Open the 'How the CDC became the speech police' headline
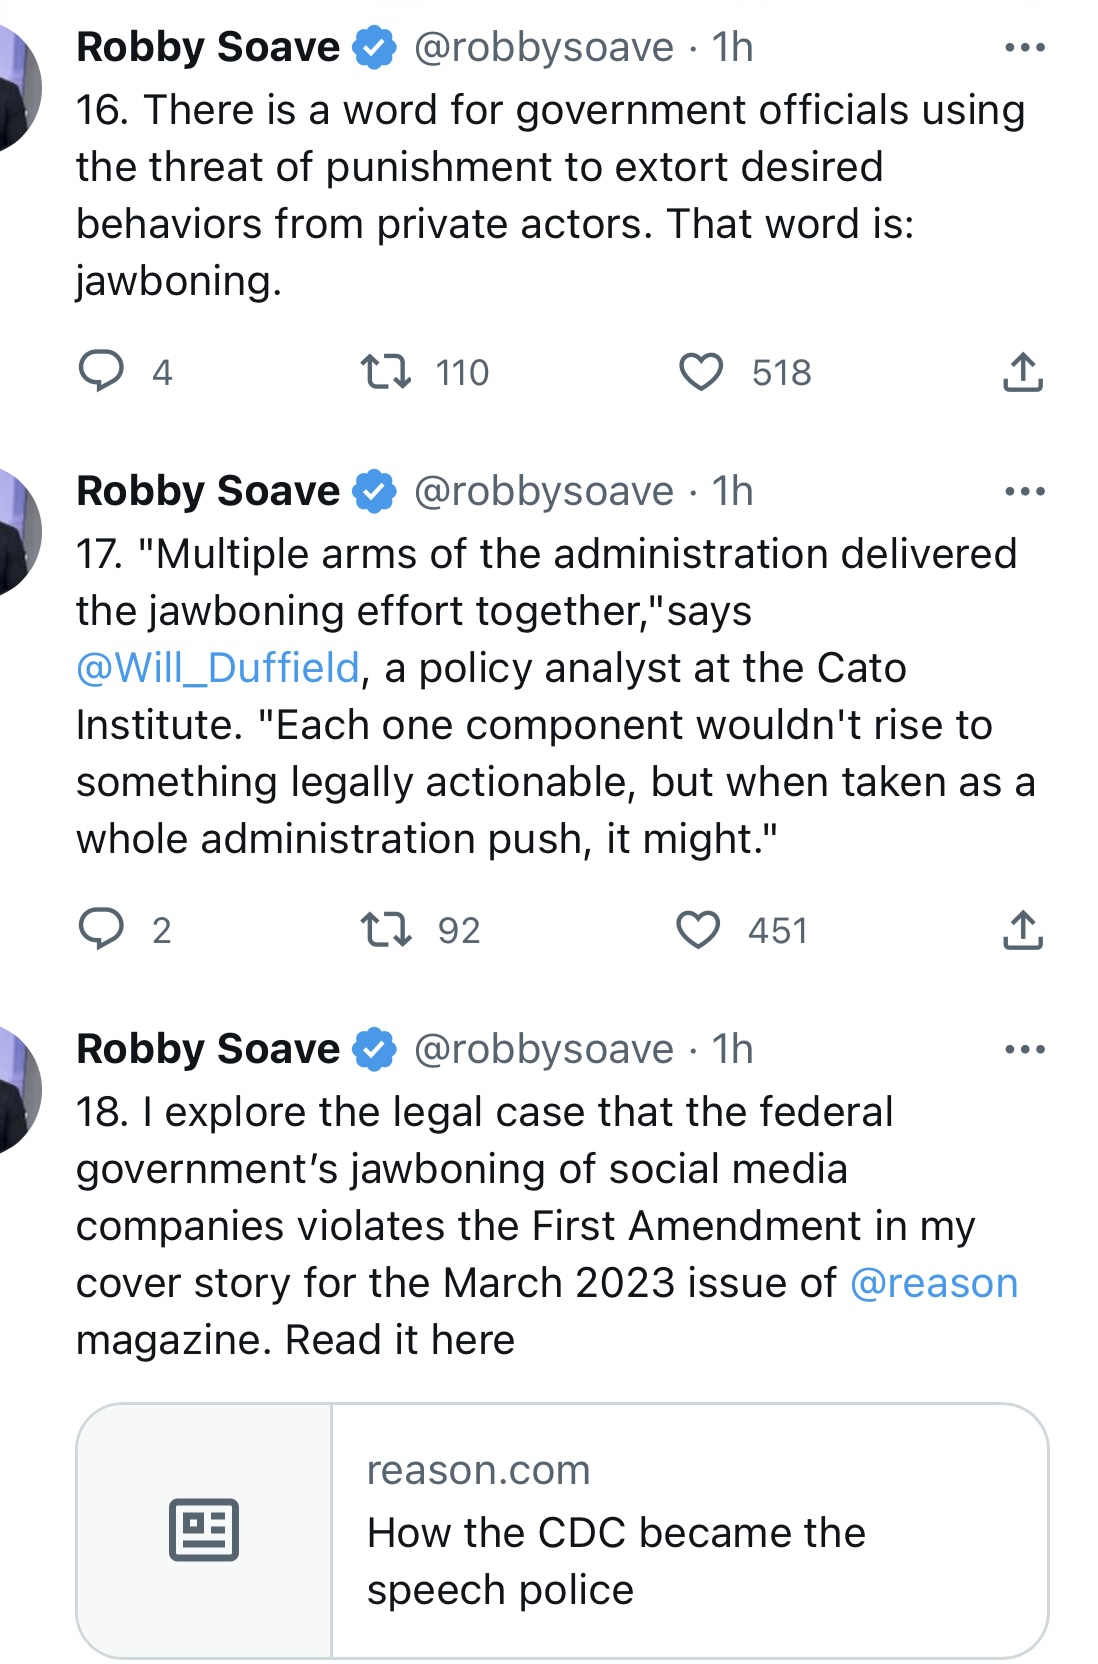 (x=616, y=1561)
